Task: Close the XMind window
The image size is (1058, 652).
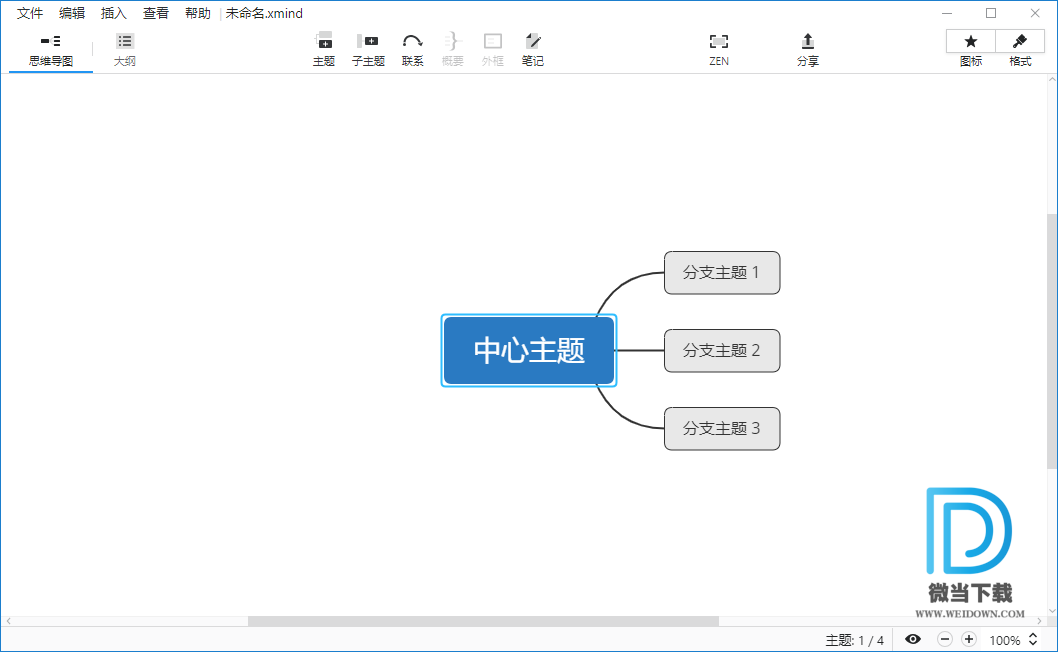Action: pos(1035,13)
